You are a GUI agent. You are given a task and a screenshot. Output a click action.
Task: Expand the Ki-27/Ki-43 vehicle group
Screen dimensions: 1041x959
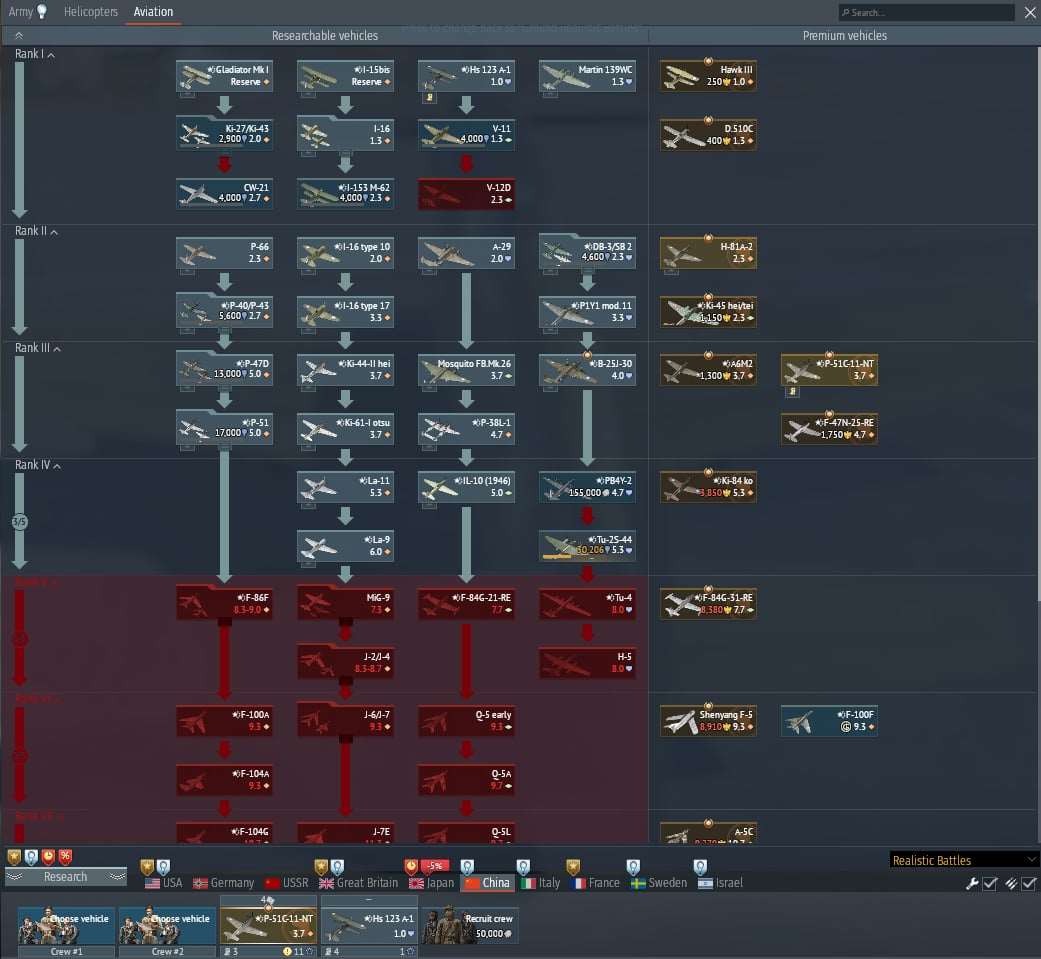[224, 135]
